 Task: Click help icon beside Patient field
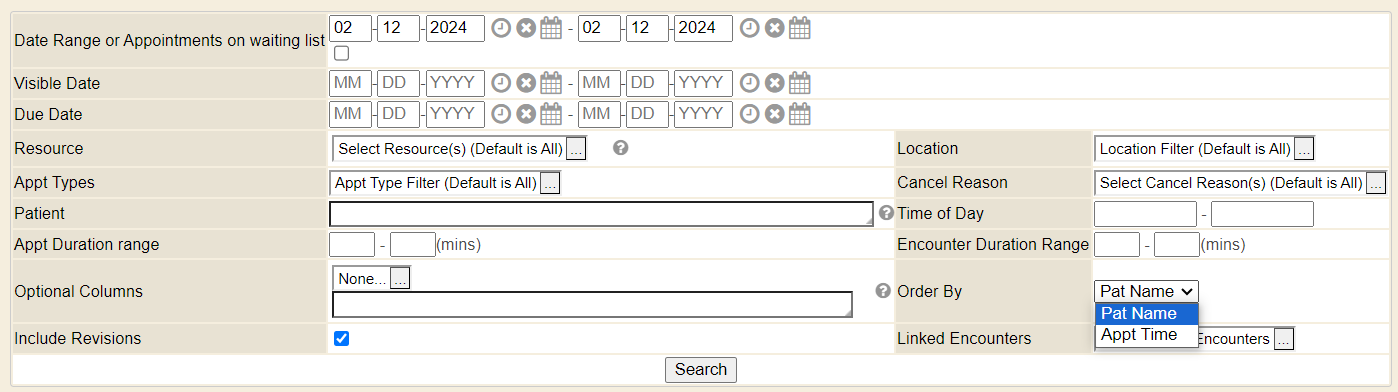click(x=885, y=213)
